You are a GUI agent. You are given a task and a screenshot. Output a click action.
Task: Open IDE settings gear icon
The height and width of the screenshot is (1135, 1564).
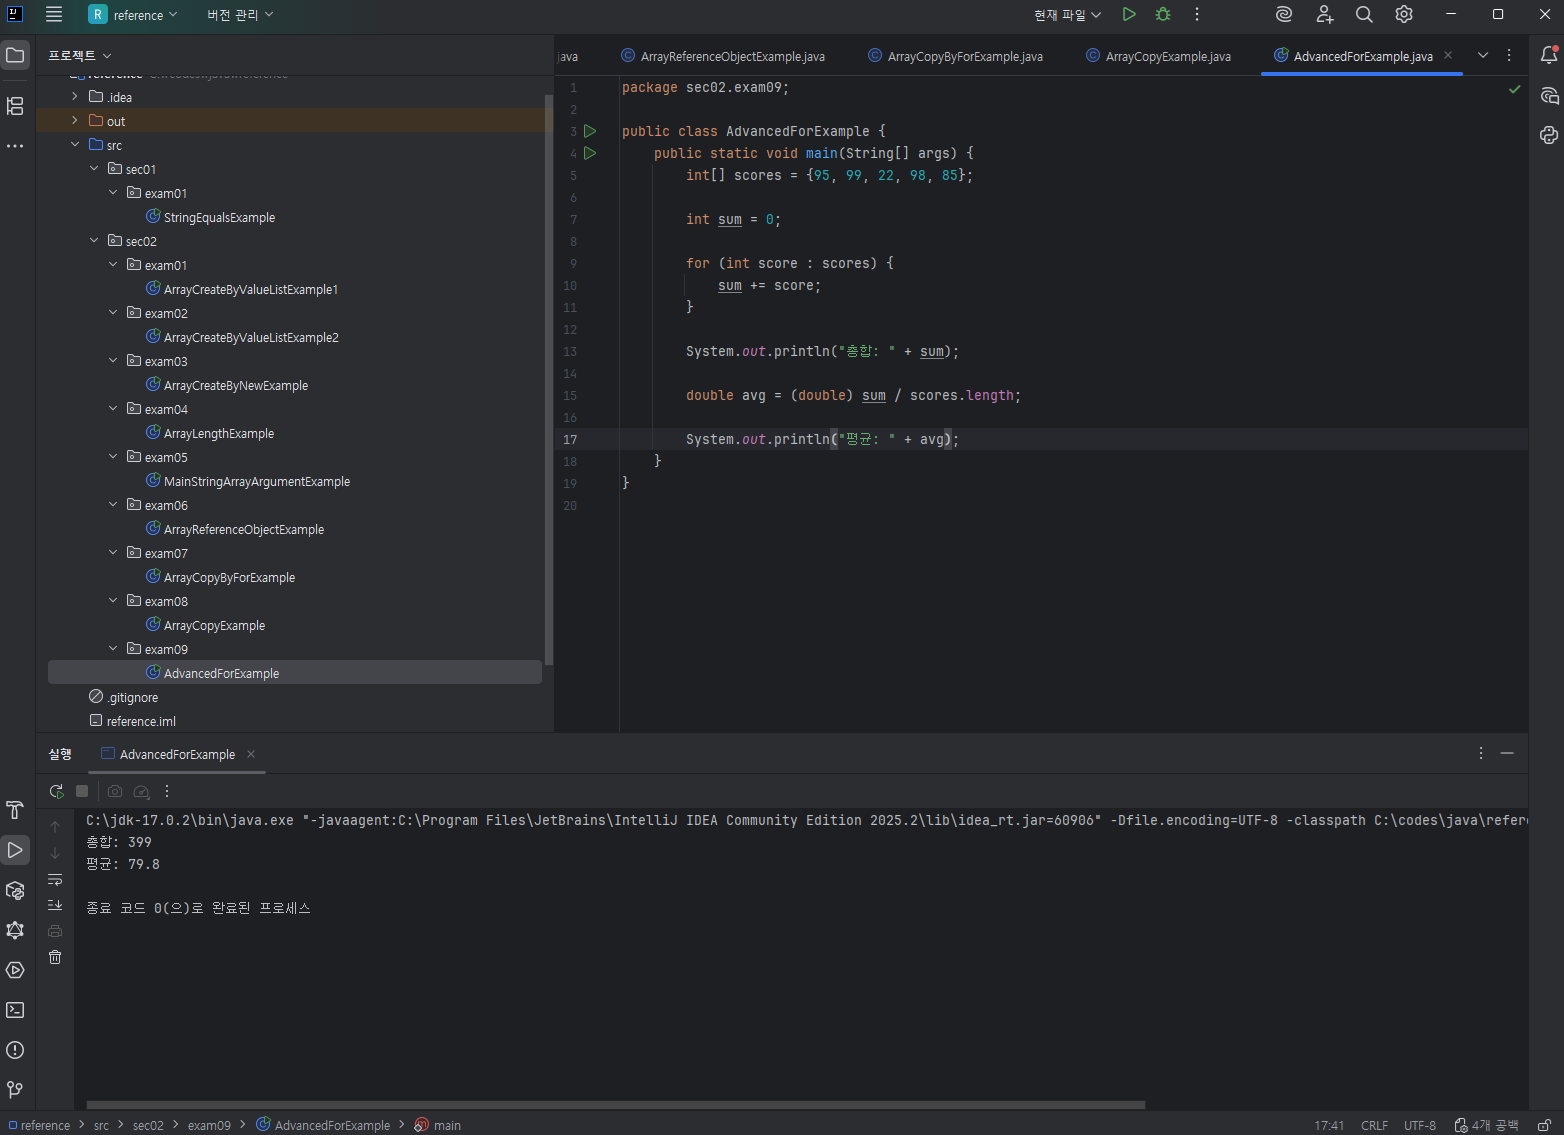1404,14
